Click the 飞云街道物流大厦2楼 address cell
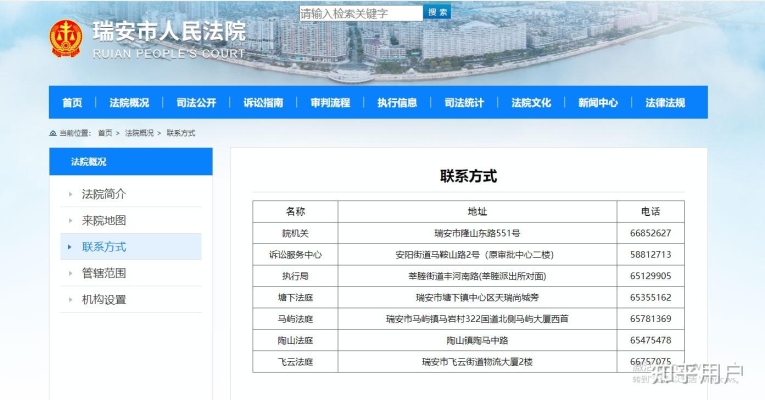The height and width of the screenshot is (400, 765). click(x=477, y=362)
